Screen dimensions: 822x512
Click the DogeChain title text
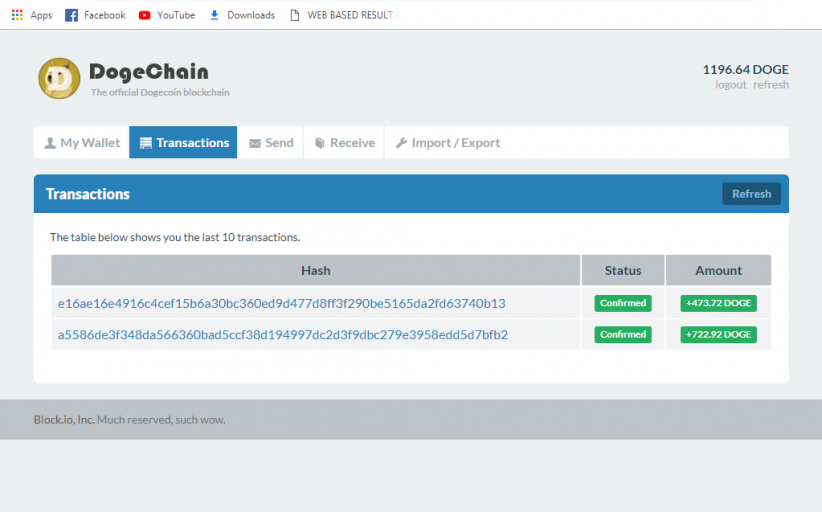(x=148, y=72)
